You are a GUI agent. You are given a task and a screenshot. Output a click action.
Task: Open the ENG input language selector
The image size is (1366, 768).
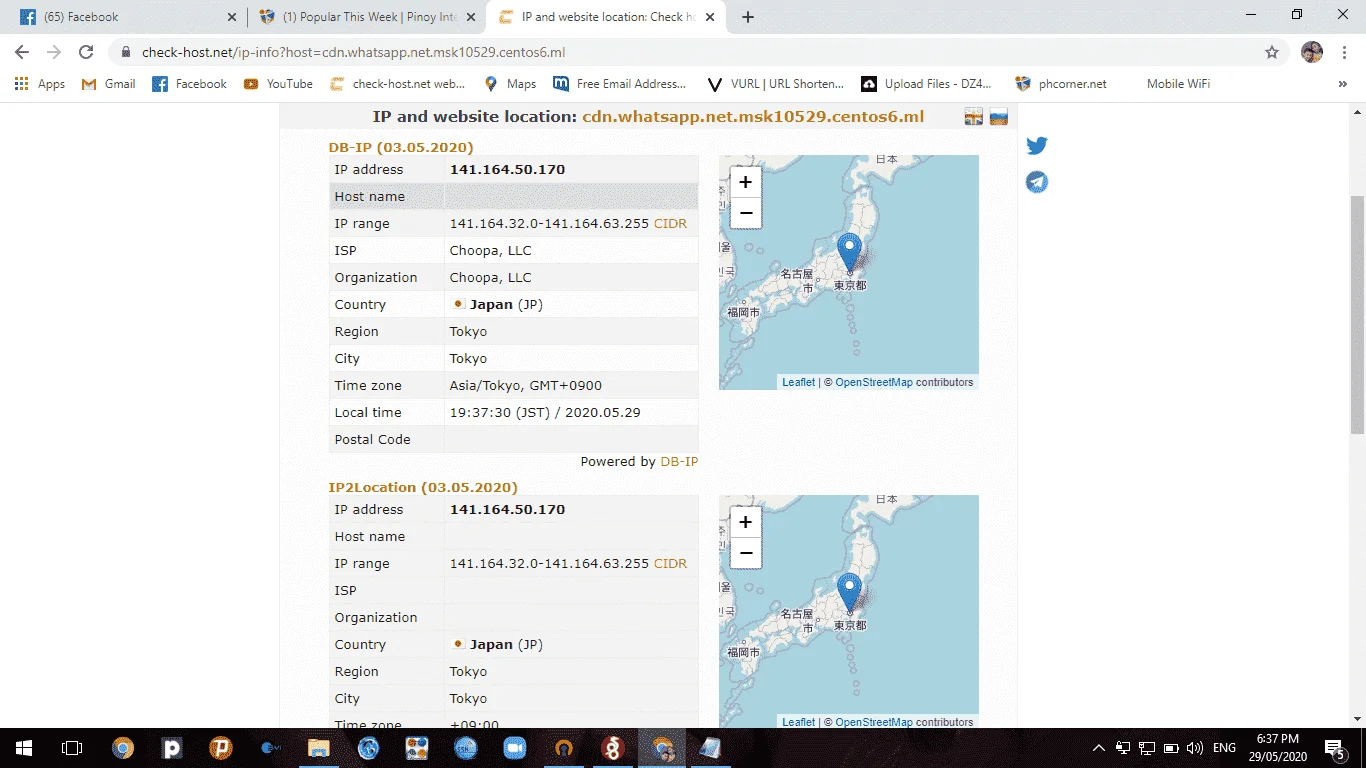(x=1224, y=748)
